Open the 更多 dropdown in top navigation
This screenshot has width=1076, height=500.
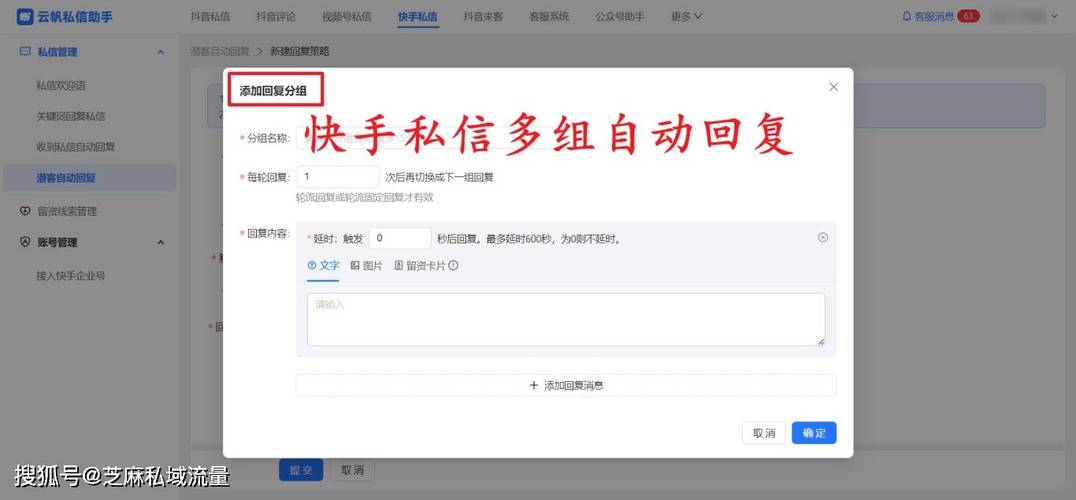686,17
